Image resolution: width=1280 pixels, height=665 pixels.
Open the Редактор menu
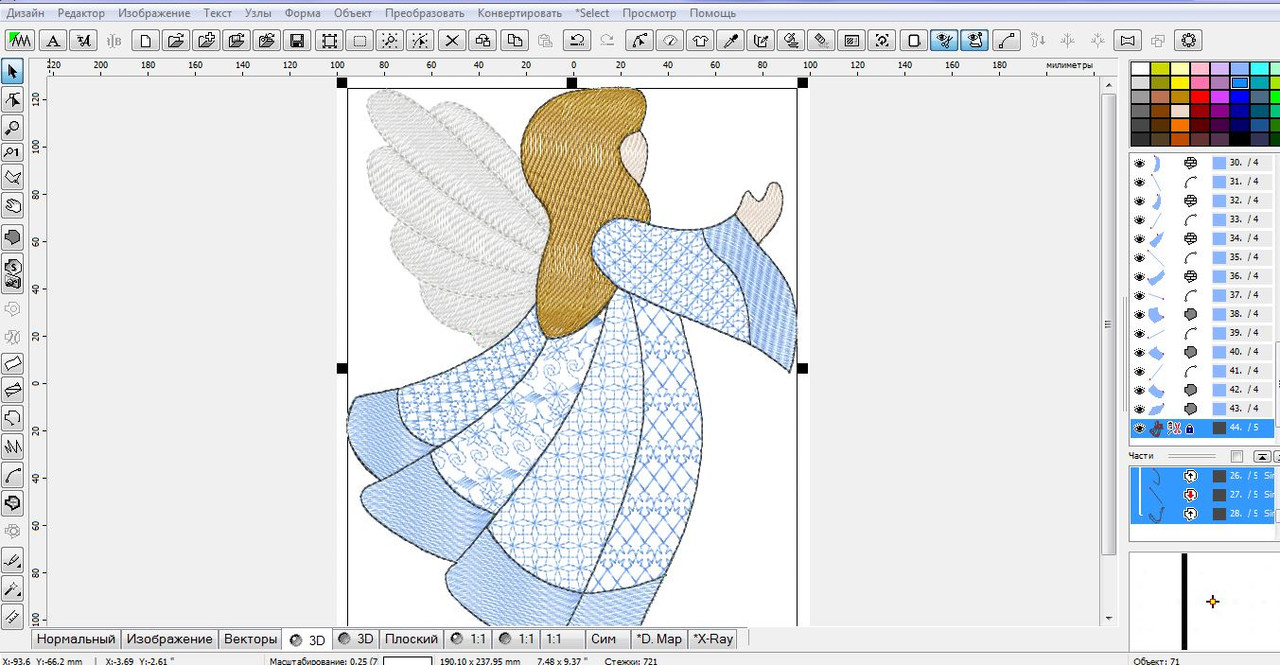click(x=81, y=13)
